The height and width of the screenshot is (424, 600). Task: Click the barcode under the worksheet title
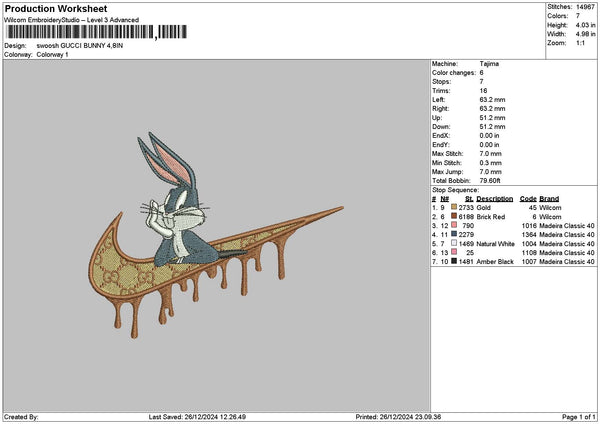(x=96, y=32)
